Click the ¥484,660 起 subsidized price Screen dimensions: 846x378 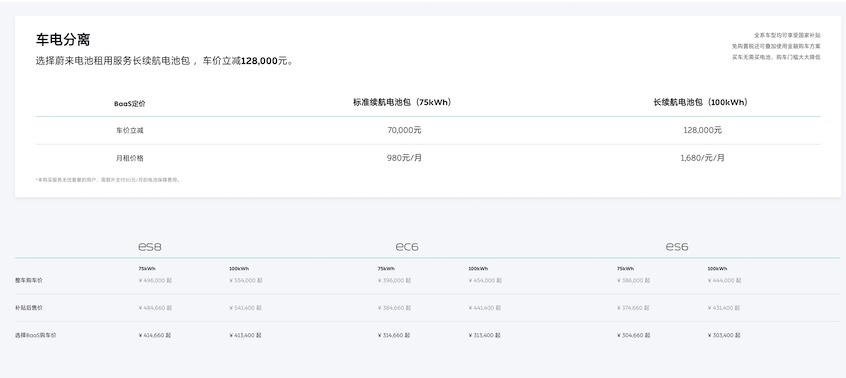pyautogui.click(x=155, y=308)
